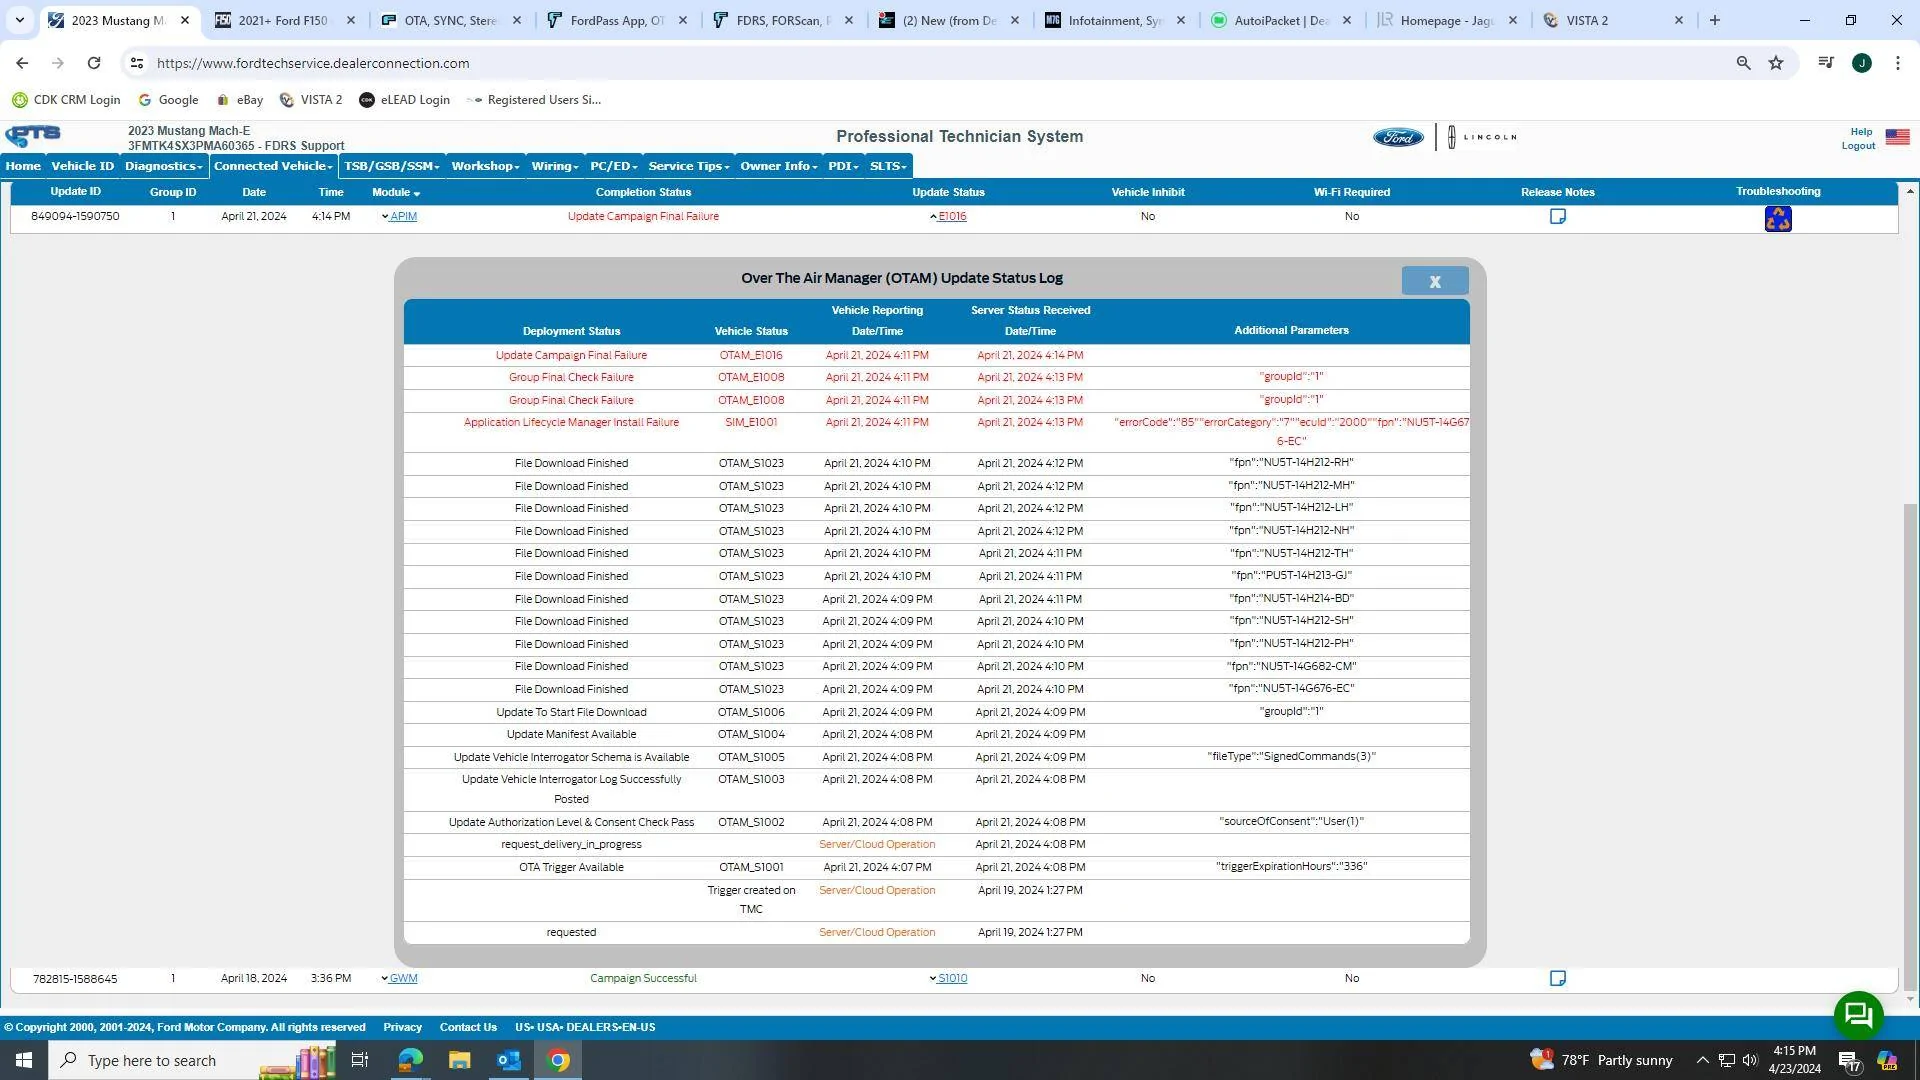Expand the S1010 update status link

tap(948, 978)
